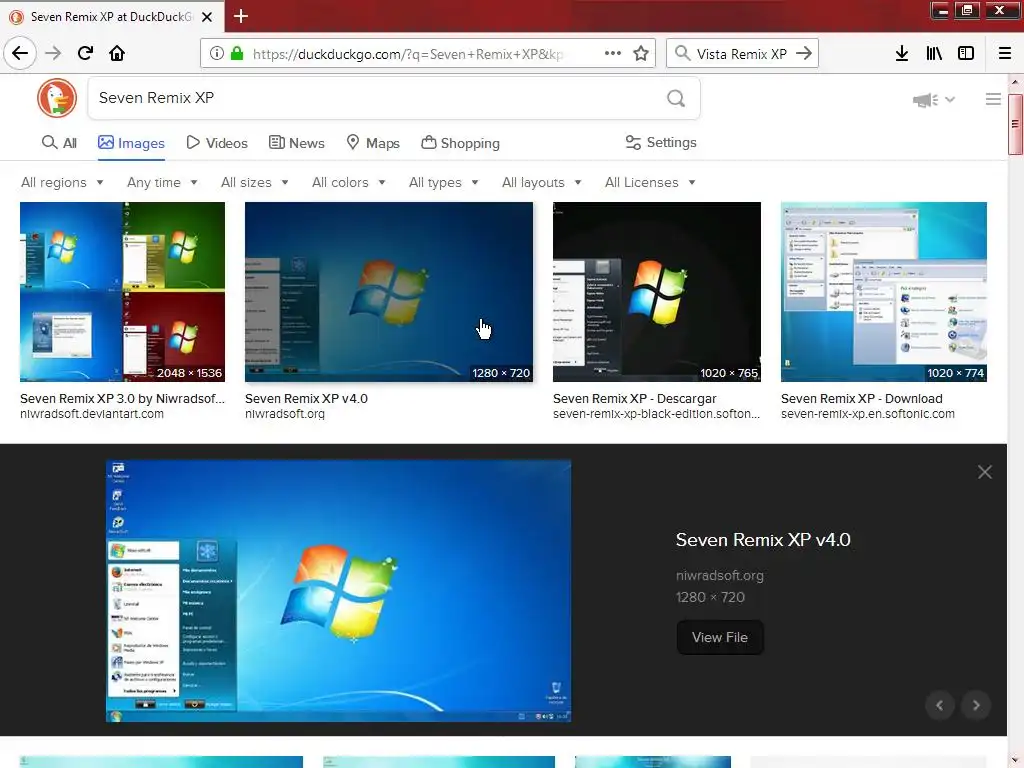Select the Images tab
This screenshot has height=768, width=1024.
131,142
